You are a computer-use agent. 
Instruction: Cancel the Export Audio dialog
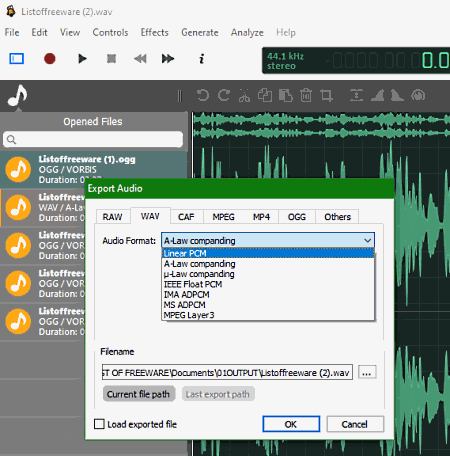(355, 424)
